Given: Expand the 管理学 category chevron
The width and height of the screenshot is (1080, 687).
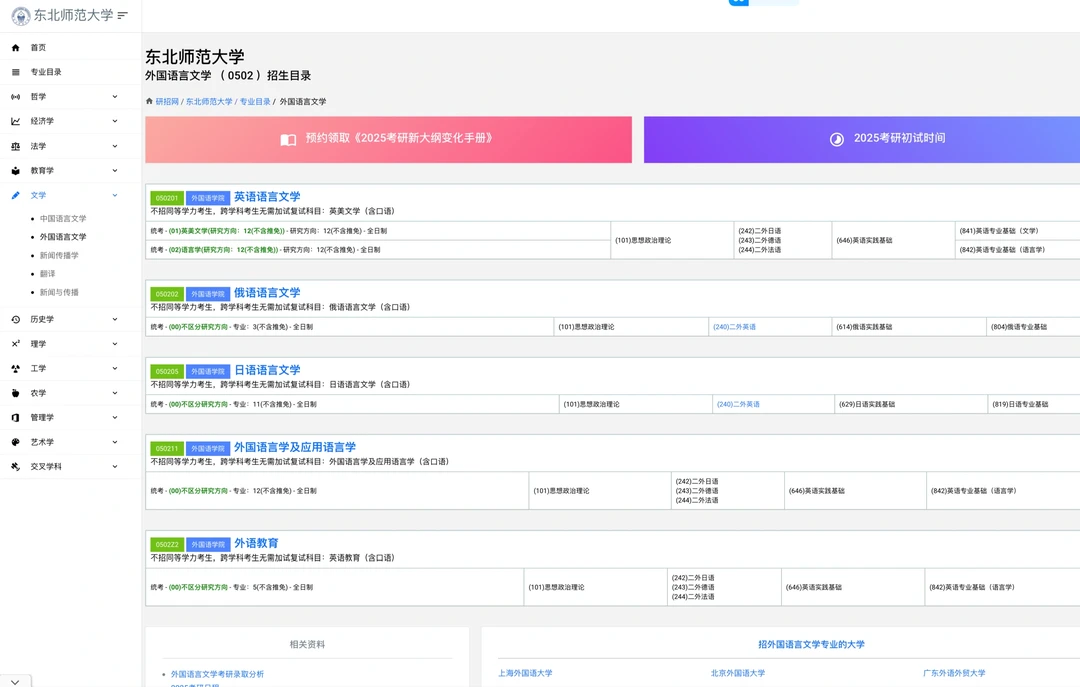Looking at the screenshot, I should coord(115,418).
